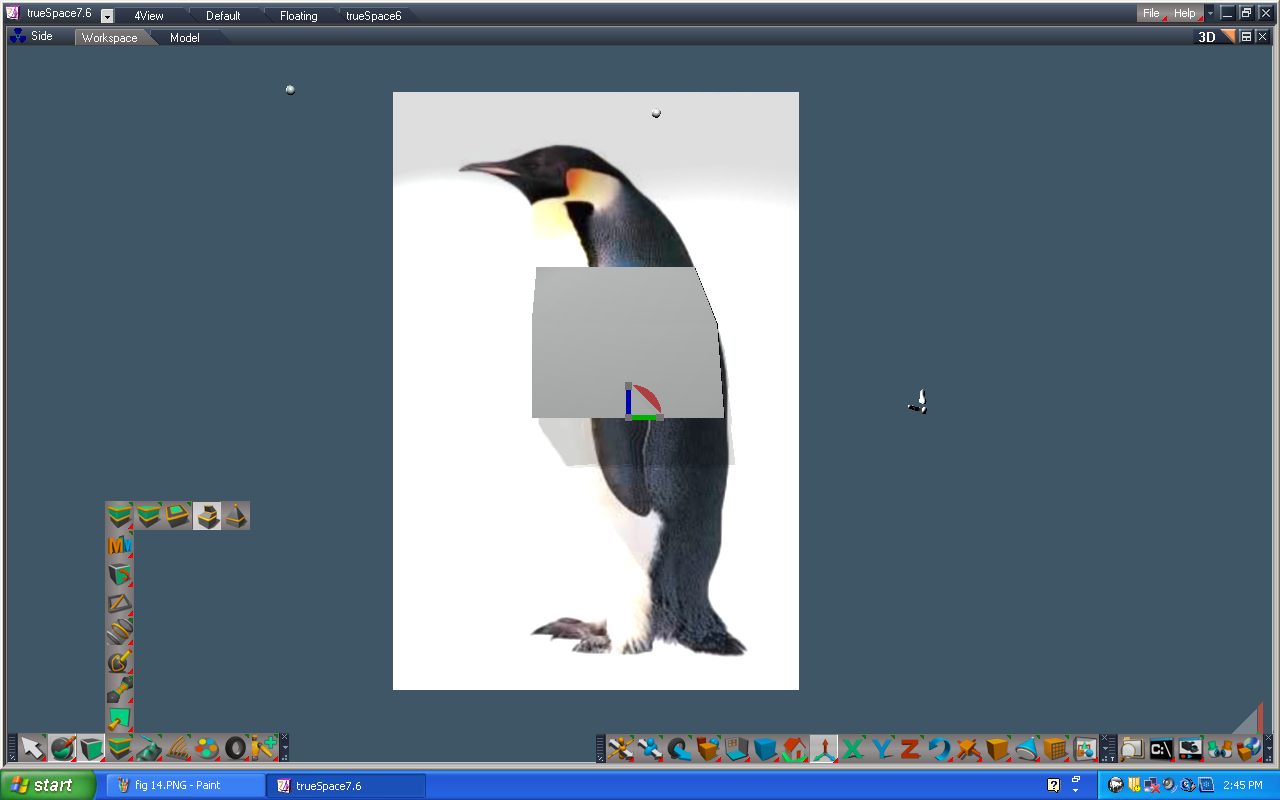Open the paint material tool
1280x800 pixels.
[x=63, y=747]
